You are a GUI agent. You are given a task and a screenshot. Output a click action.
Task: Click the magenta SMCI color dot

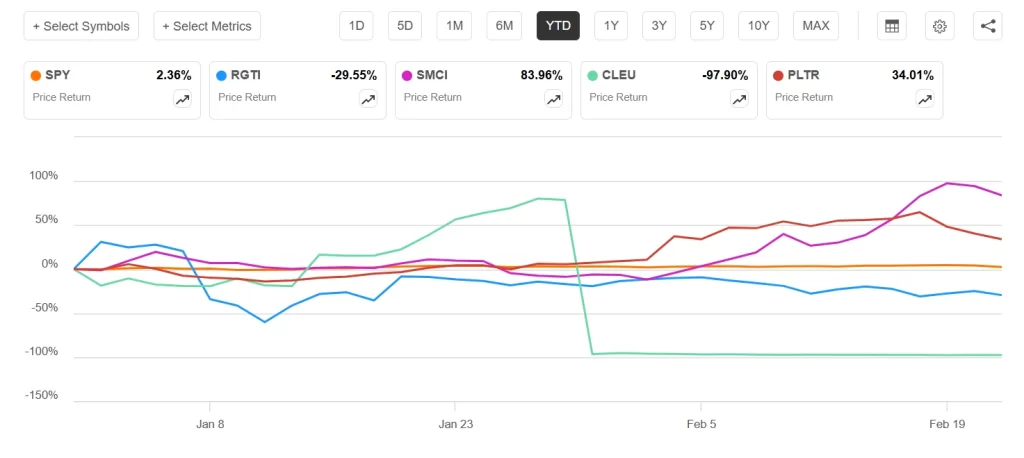click(407, 76)
